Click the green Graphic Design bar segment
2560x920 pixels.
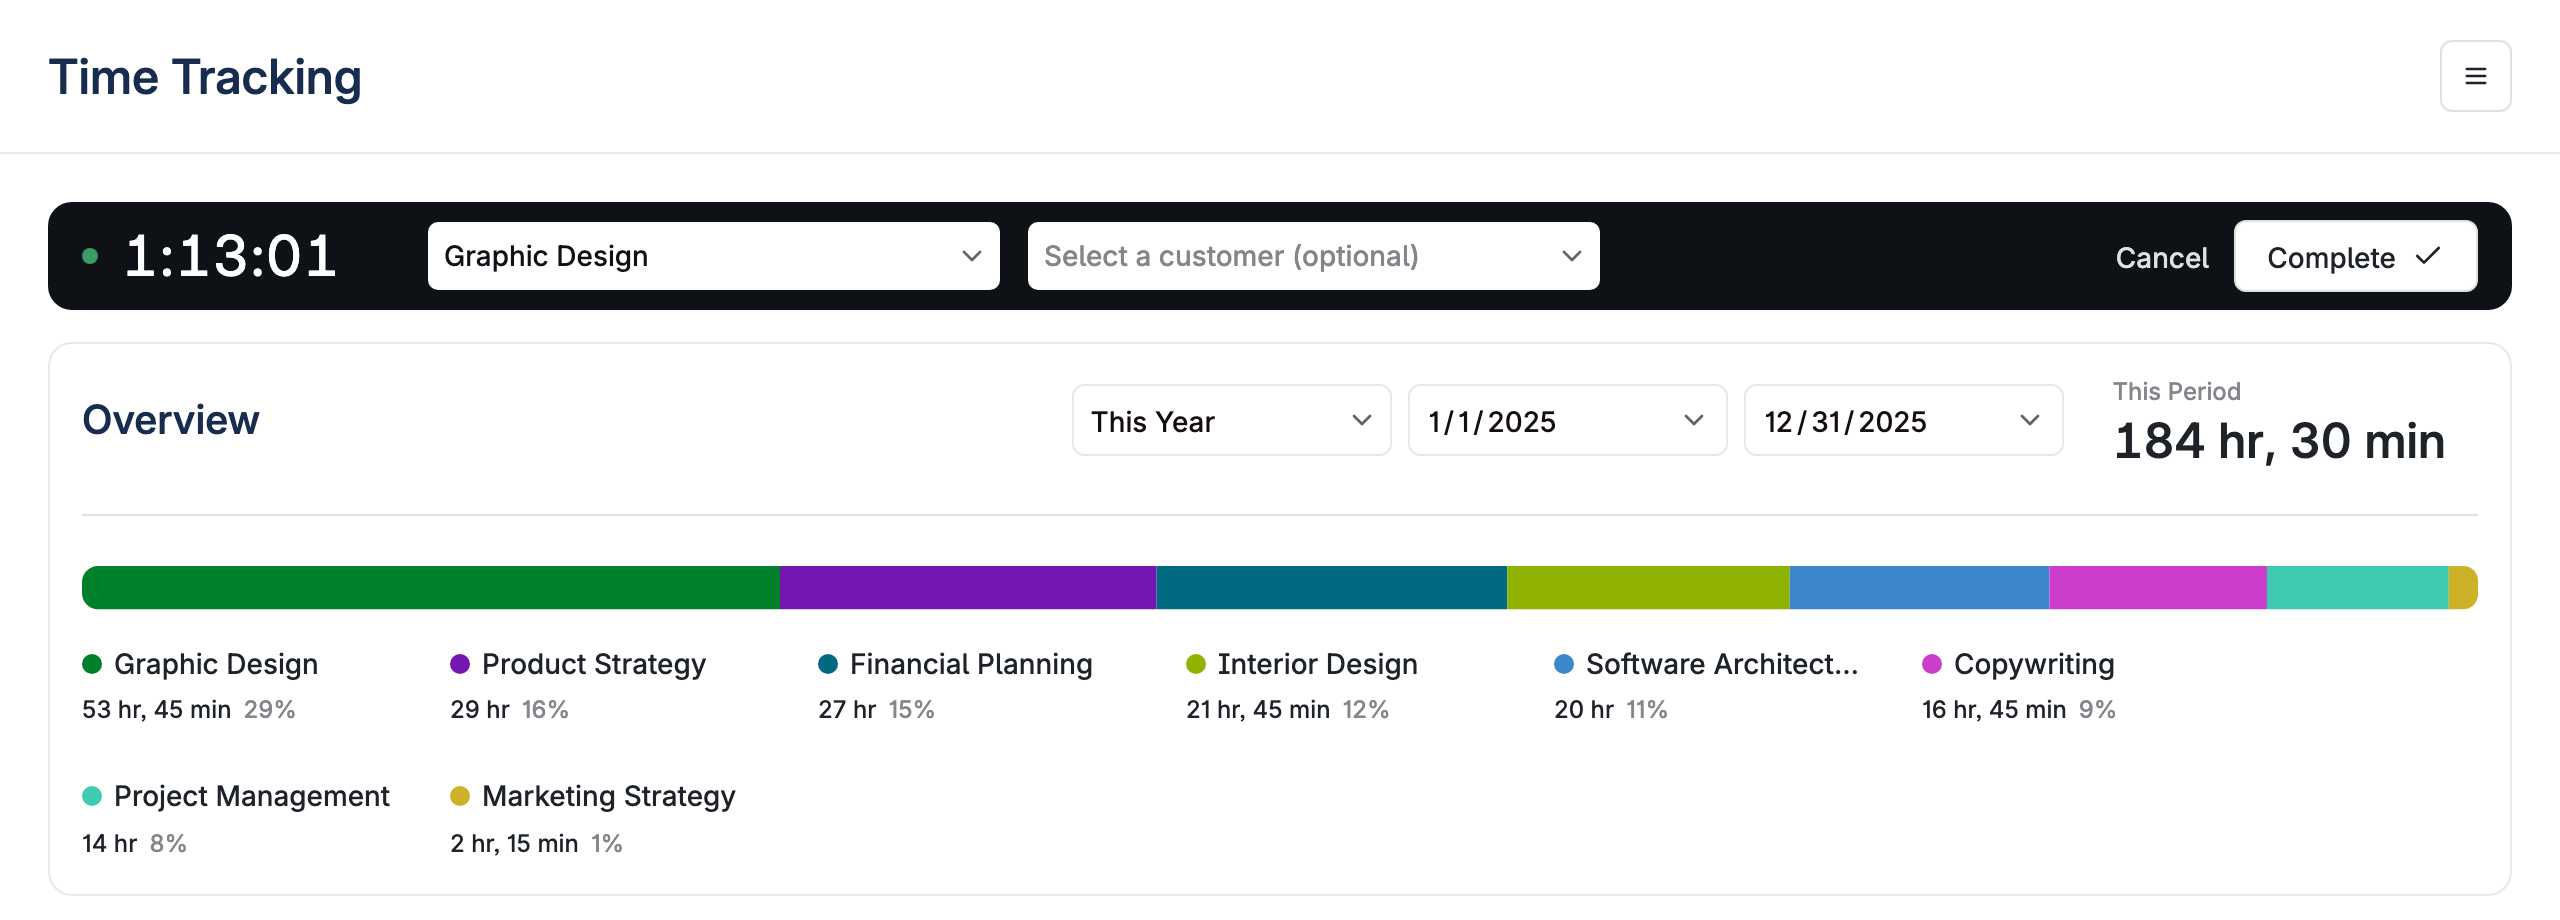point(431,588)
